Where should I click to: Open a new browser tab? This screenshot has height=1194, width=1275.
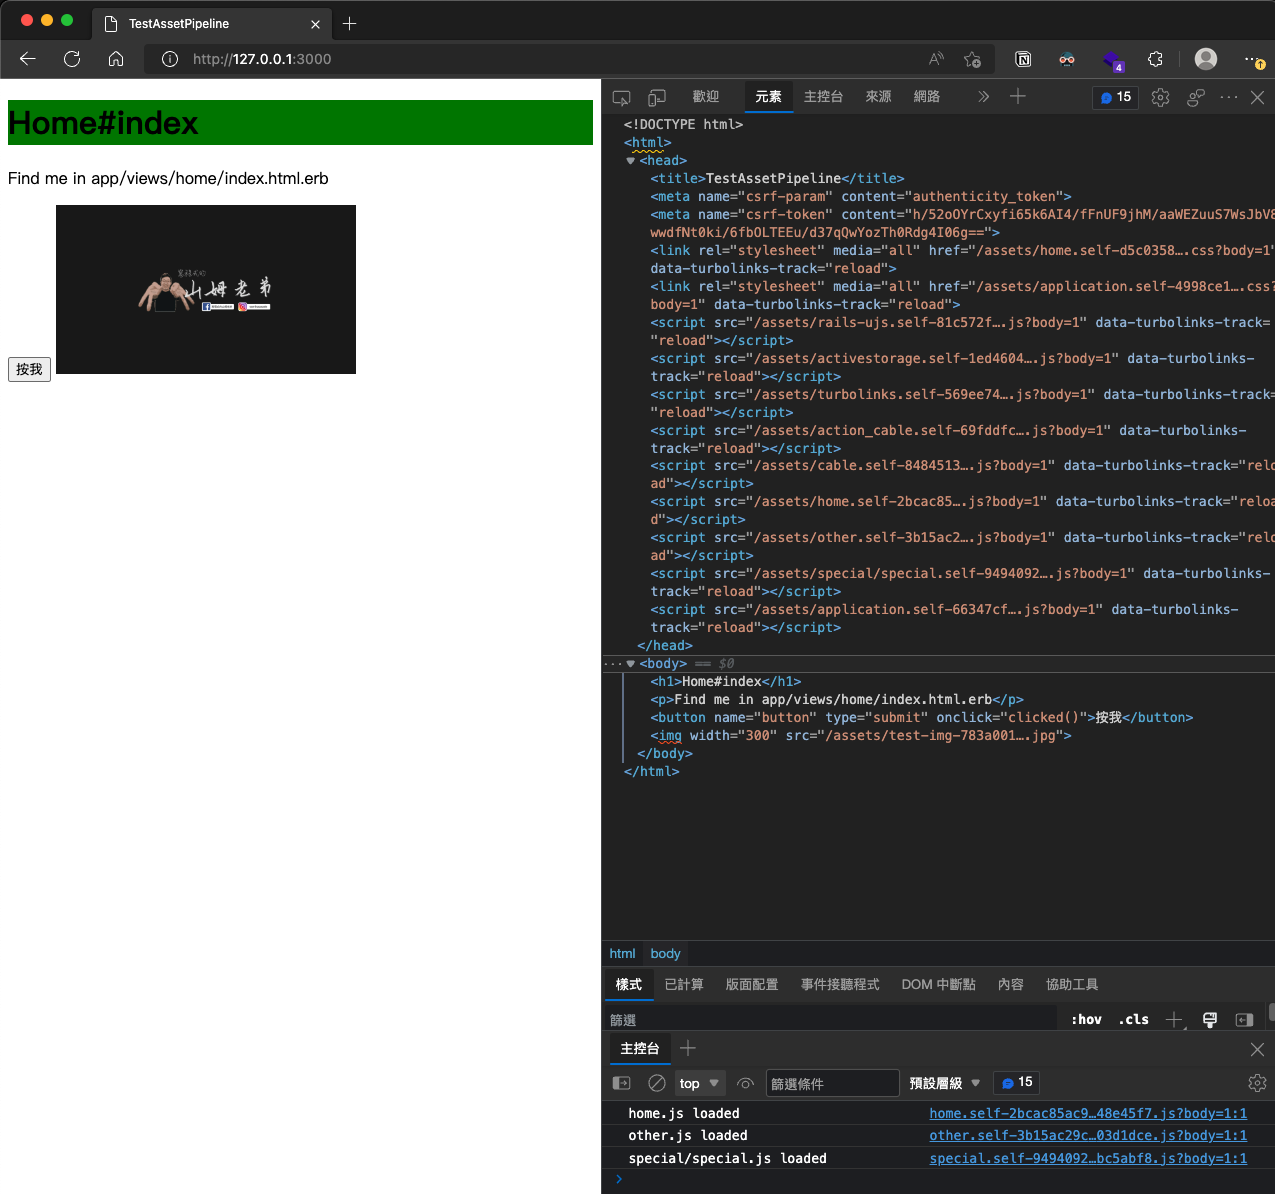tap(349, 23)
